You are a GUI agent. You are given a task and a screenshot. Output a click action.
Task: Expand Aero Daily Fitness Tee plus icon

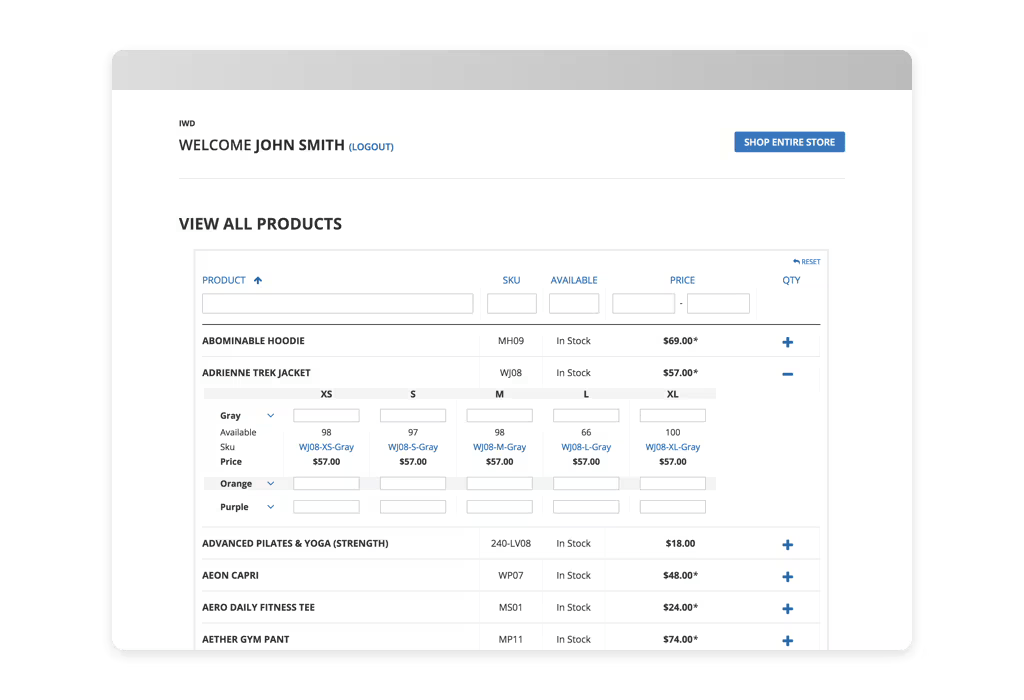pos(787,609)
